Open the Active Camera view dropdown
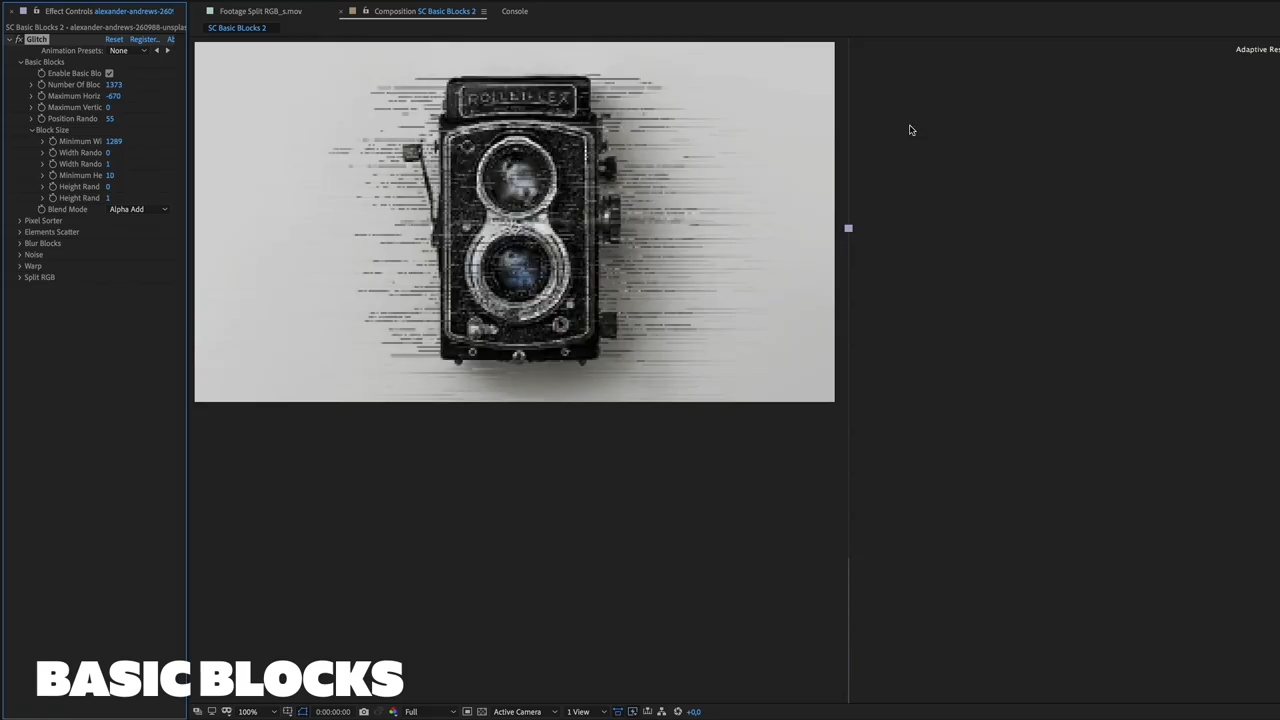Image resolution: width=1280 pixels, height=720 pixels. [x=525, y=712]
